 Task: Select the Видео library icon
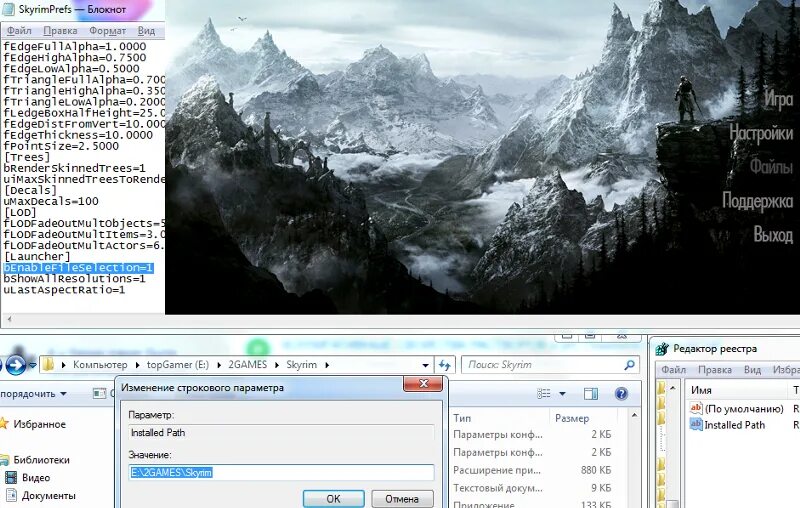point(11,477)
